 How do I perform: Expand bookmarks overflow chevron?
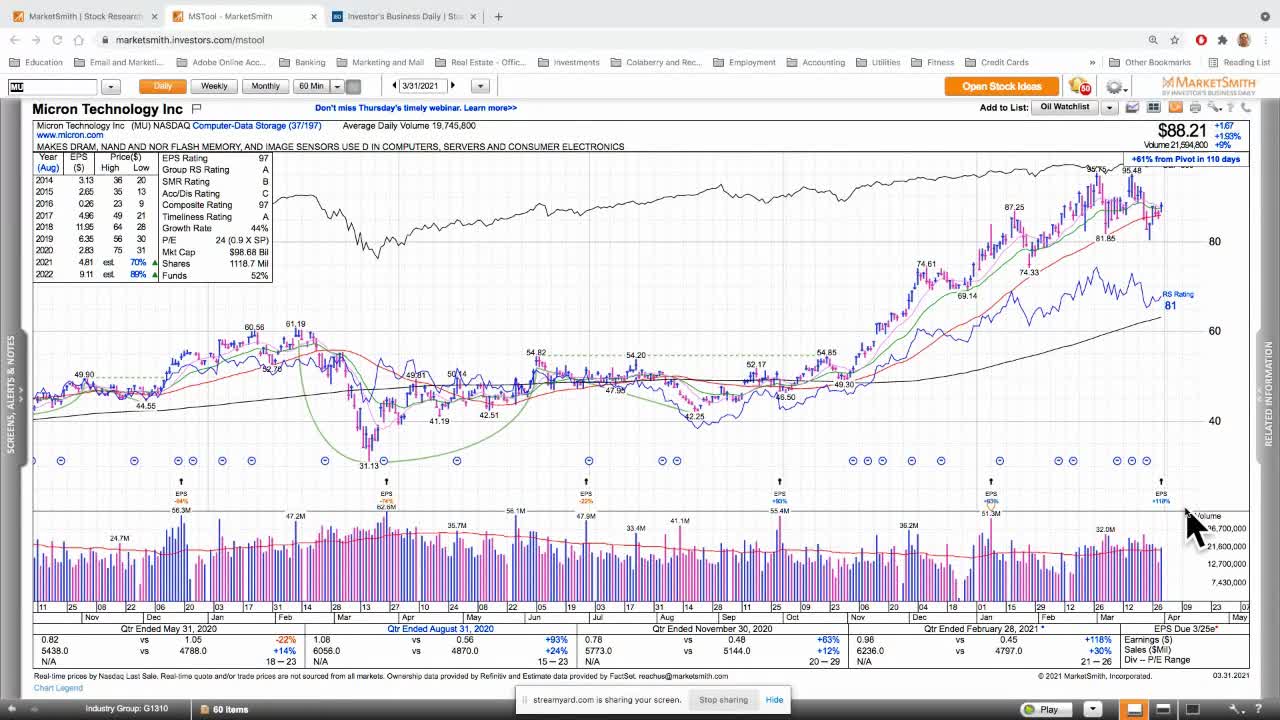1092,62
